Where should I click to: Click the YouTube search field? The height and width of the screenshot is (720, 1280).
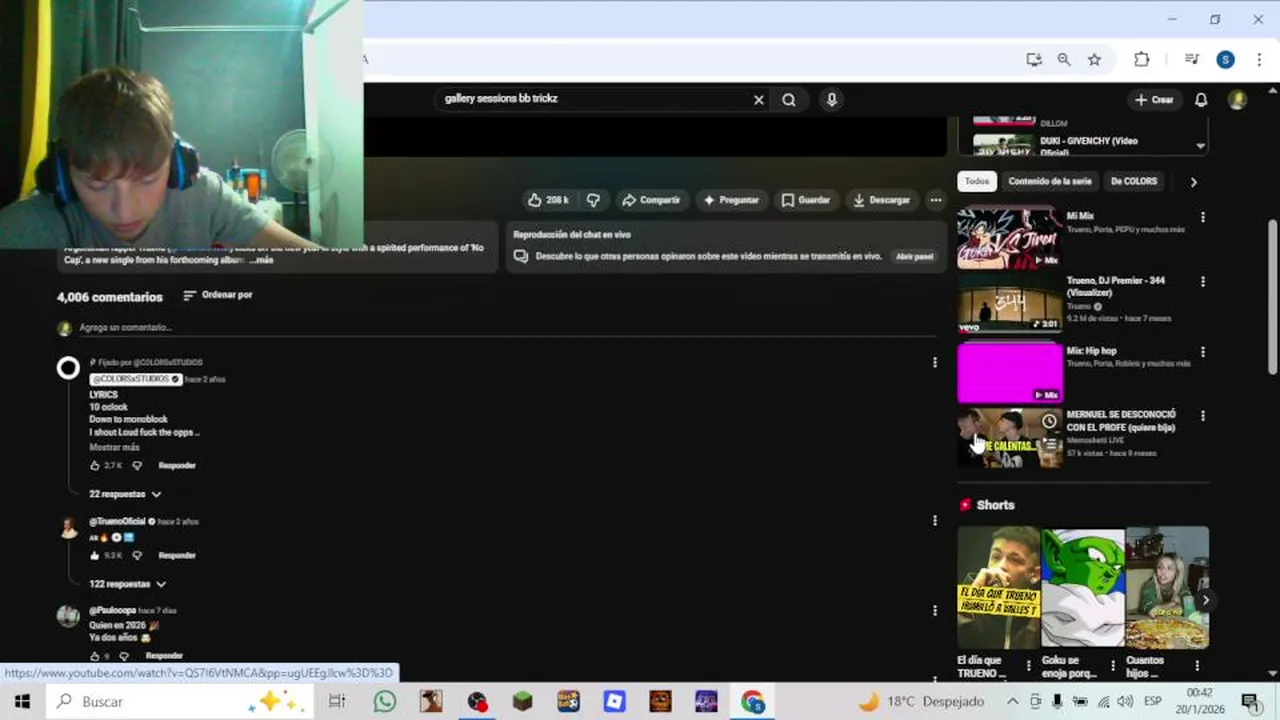pyautogui.click(x=595, y=99)
